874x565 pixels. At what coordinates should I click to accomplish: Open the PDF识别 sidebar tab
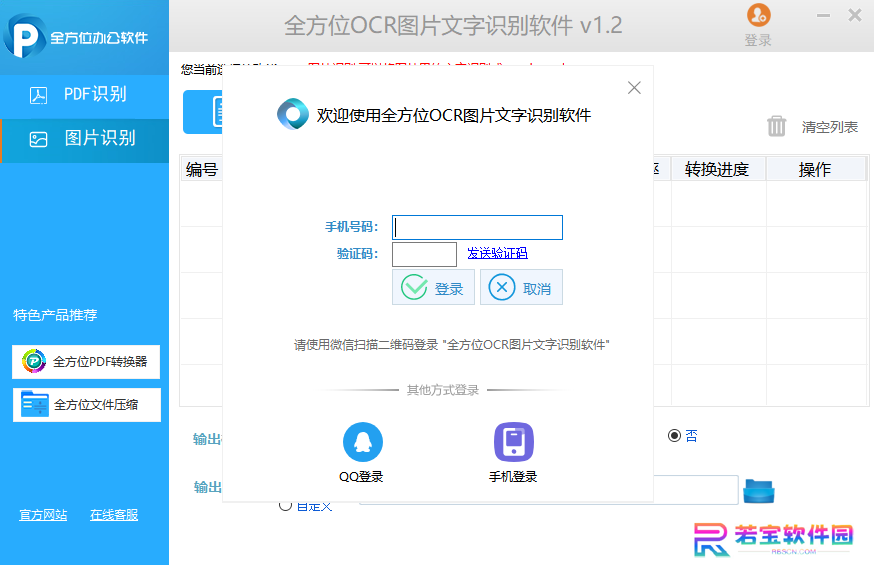coord(84,95)
